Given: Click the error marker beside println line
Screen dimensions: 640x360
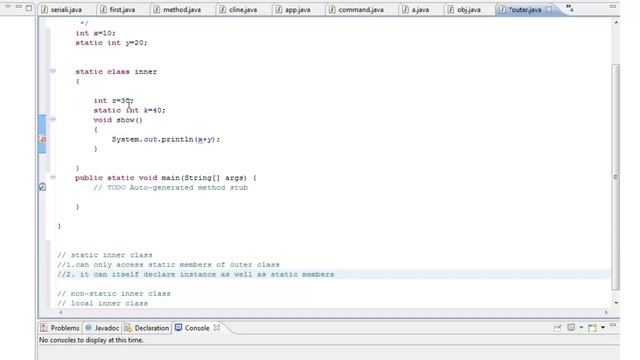Looking at the screenshot, I should [42, 139].
